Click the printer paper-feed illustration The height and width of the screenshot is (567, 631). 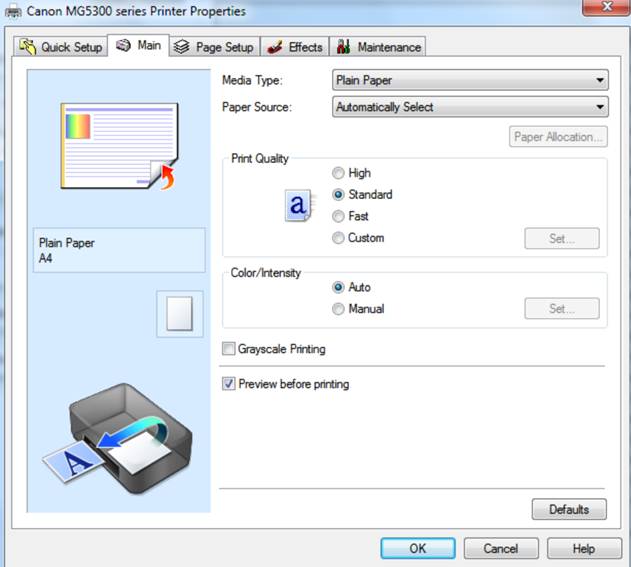point(118,439)
